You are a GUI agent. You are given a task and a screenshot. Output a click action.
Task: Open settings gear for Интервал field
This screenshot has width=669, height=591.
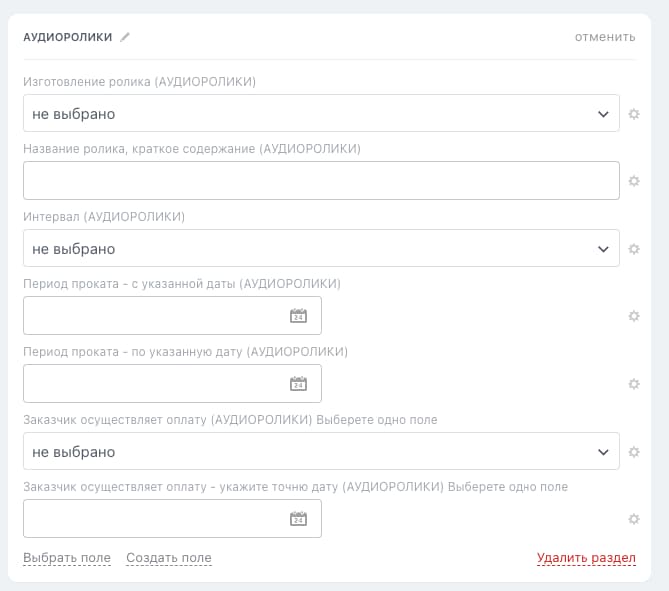(633, 249)
